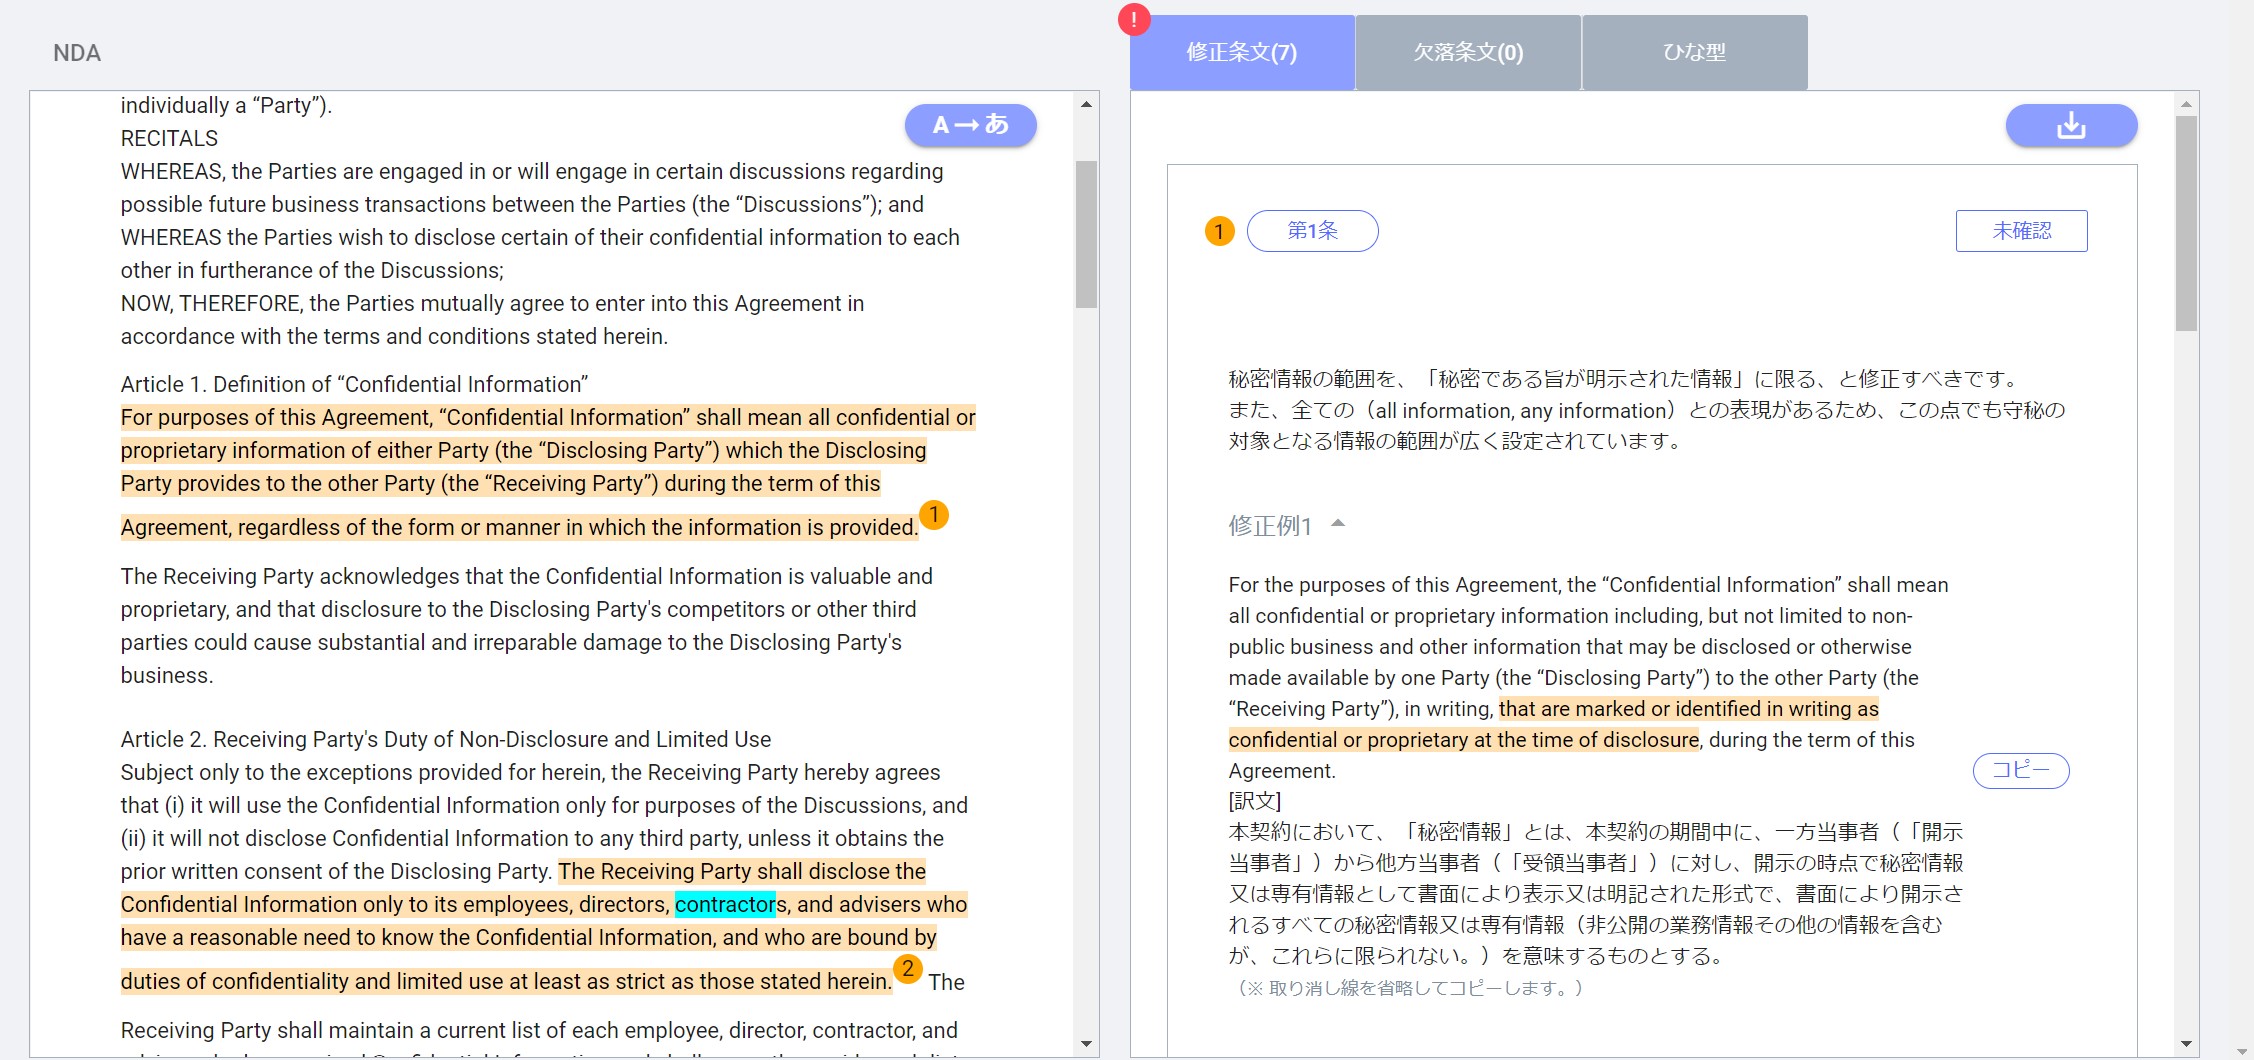Click the right panel scrollbar thumb
The width and height of the screenshot is (2254, 1060).
click(x=2186, y=222)
